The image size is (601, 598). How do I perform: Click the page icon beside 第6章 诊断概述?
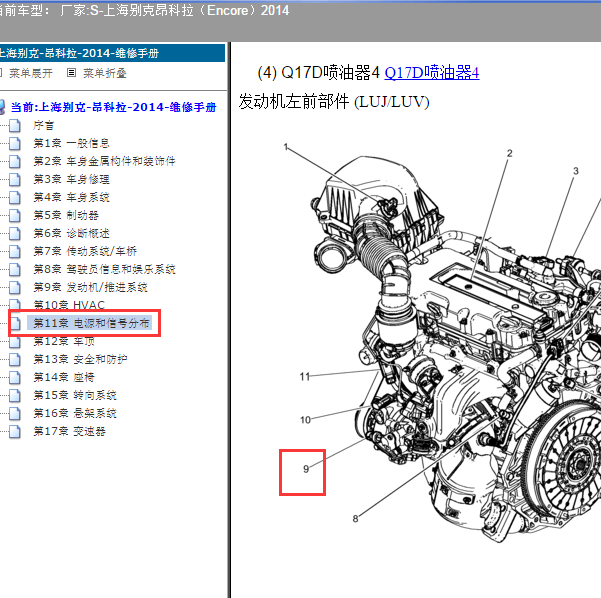pyautogui.click(x=15, y=233)
